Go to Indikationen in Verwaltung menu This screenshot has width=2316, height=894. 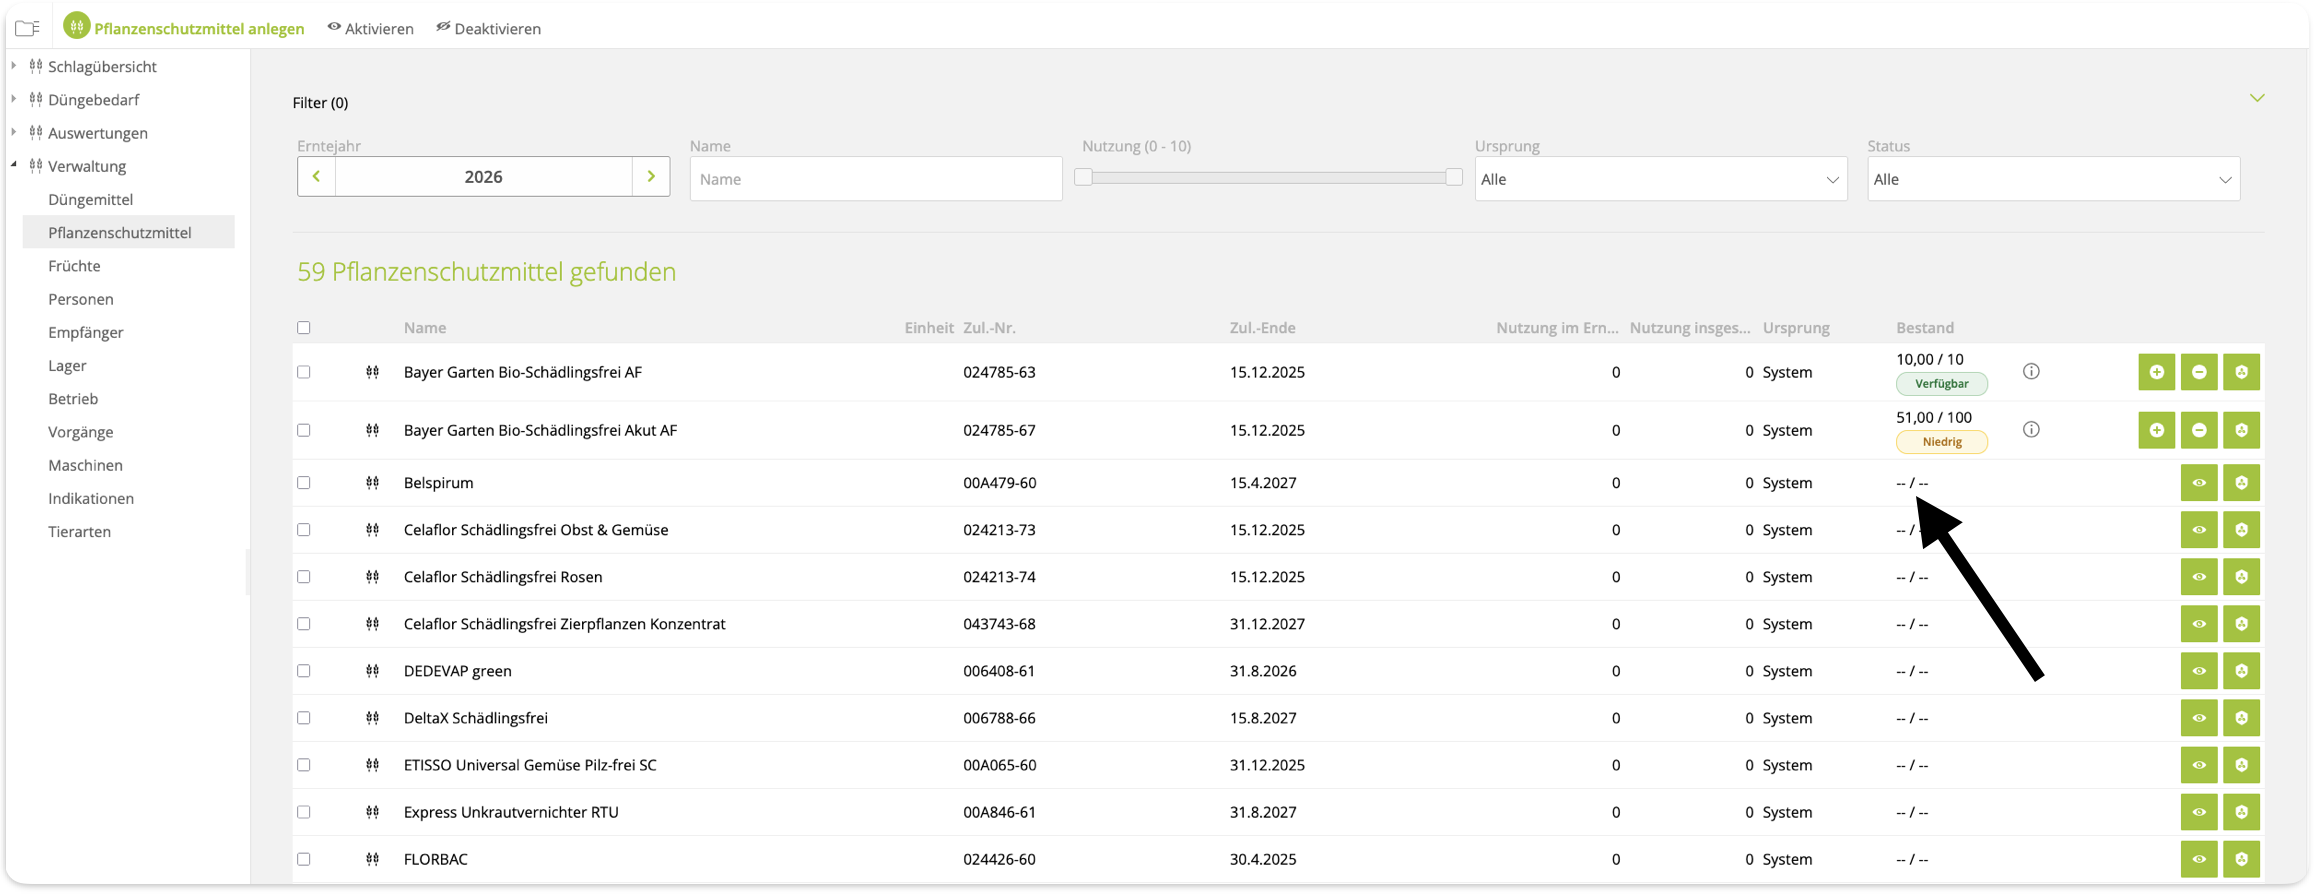click(91, 499)
